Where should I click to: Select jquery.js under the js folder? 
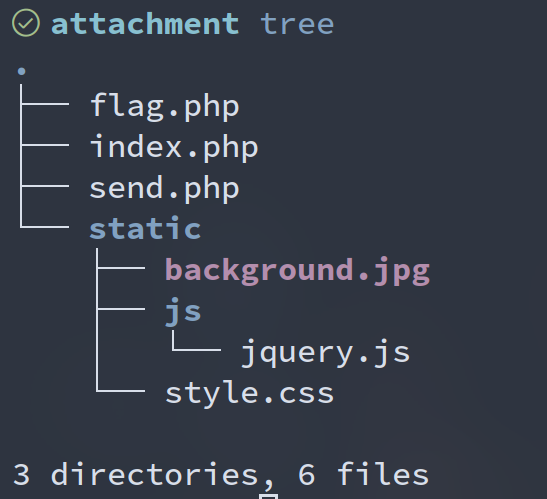(x=325, y=353)
